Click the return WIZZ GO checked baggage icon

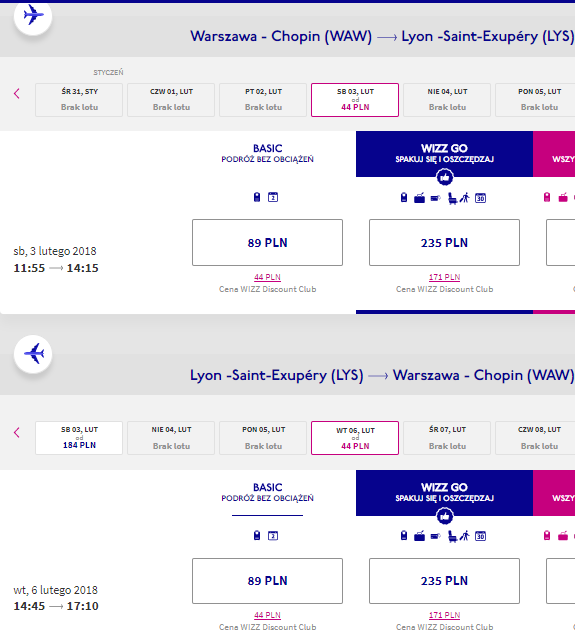[x=419, y=536]
